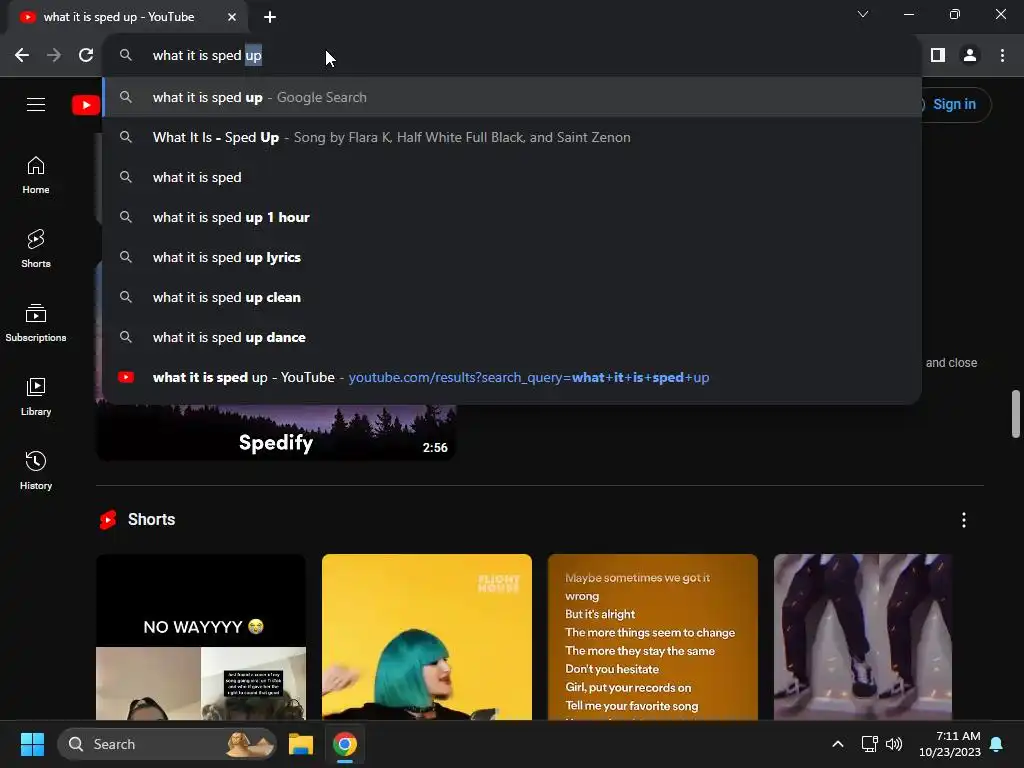1024x768 pixels.
Task: Close the 'what it is sped up' tab
Action: point(232,17)
